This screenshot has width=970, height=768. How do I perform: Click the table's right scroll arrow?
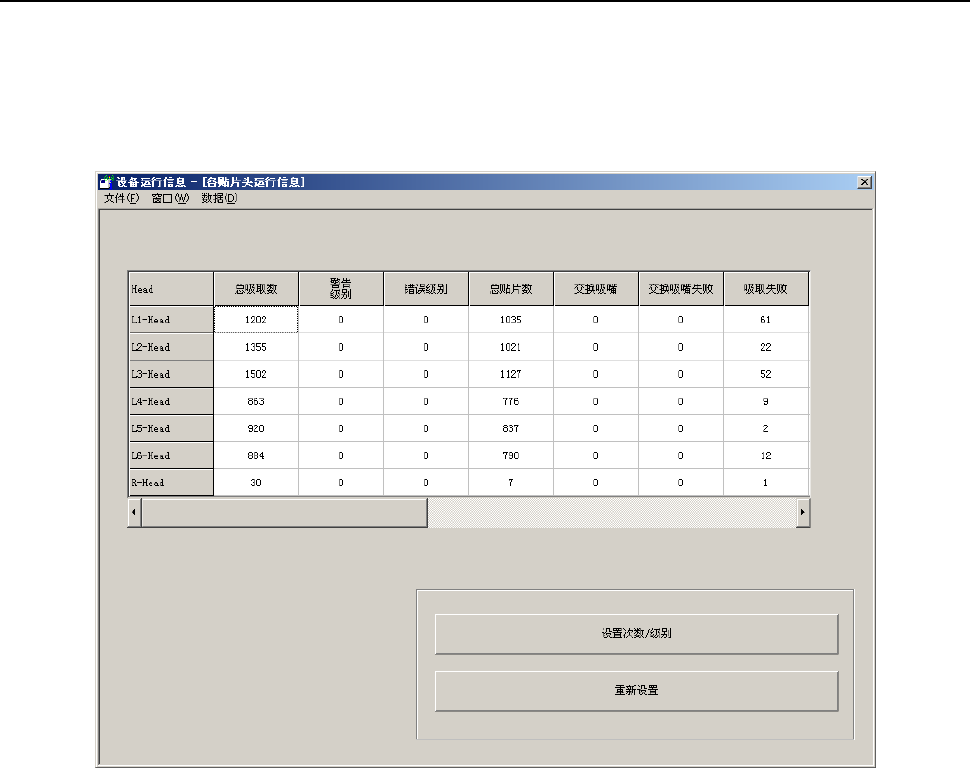point(802,512)
